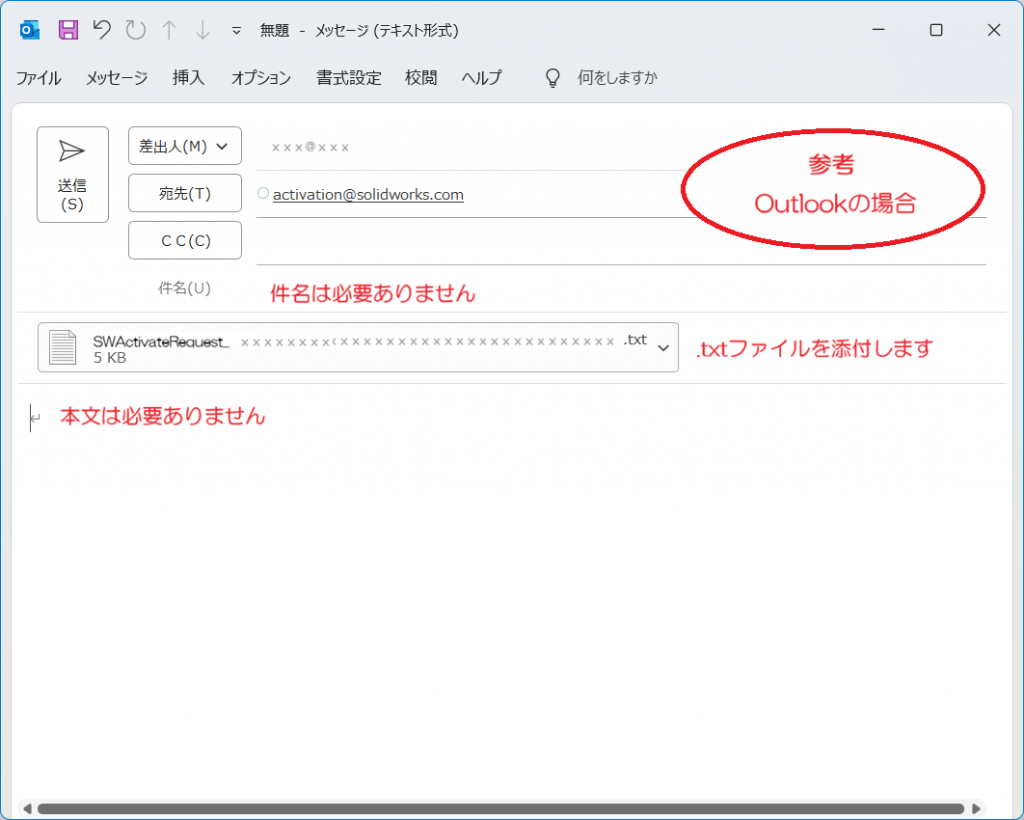Click the 送信(S) send button
The image size is (1024, 820).
coord(72,175)
